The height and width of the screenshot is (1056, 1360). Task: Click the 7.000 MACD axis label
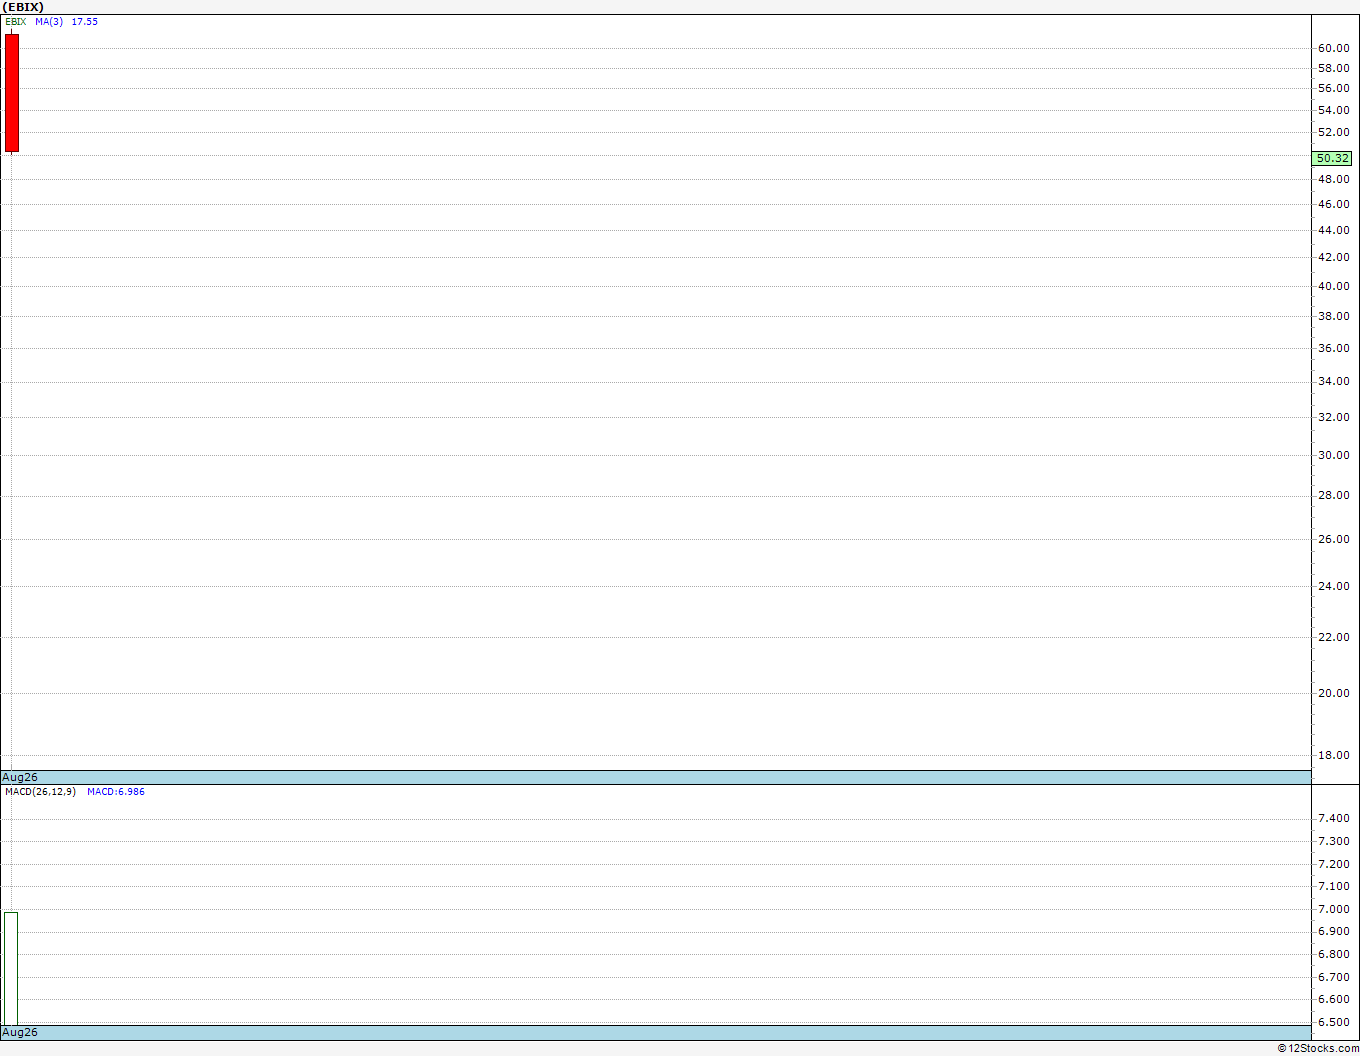1333,909
